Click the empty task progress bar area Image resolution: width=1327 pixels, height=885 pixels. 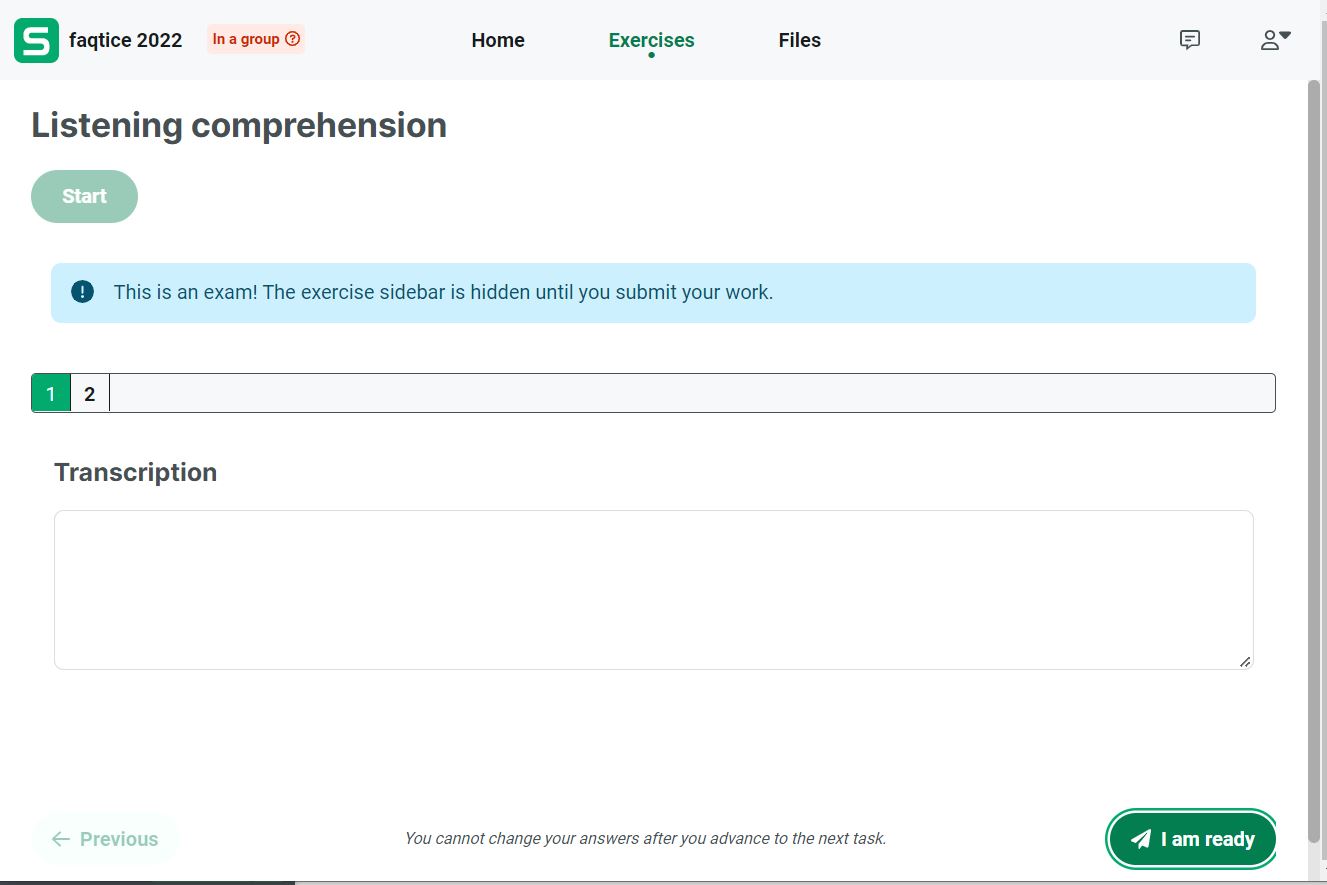[x=690, y=393]
